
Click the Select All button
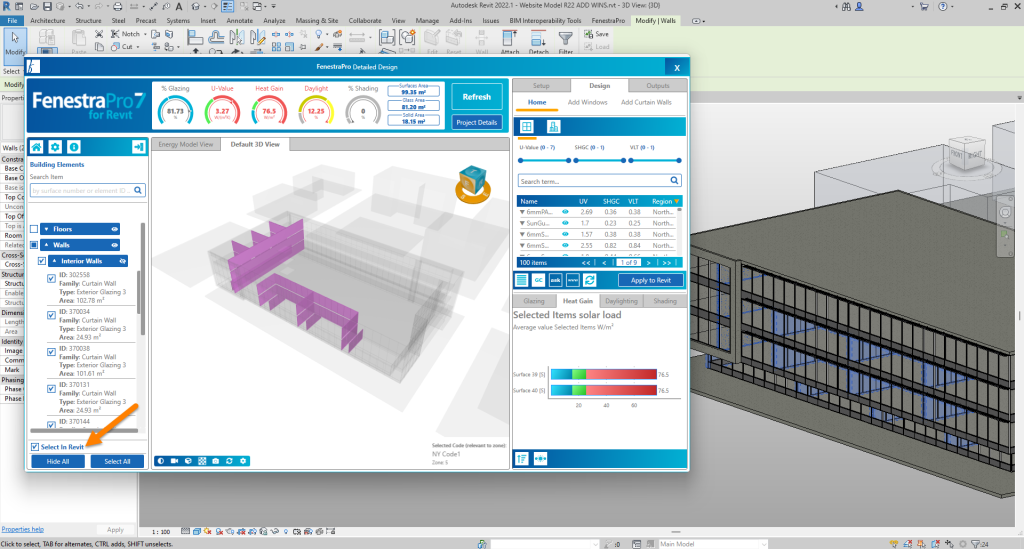(x=117, y=462)
